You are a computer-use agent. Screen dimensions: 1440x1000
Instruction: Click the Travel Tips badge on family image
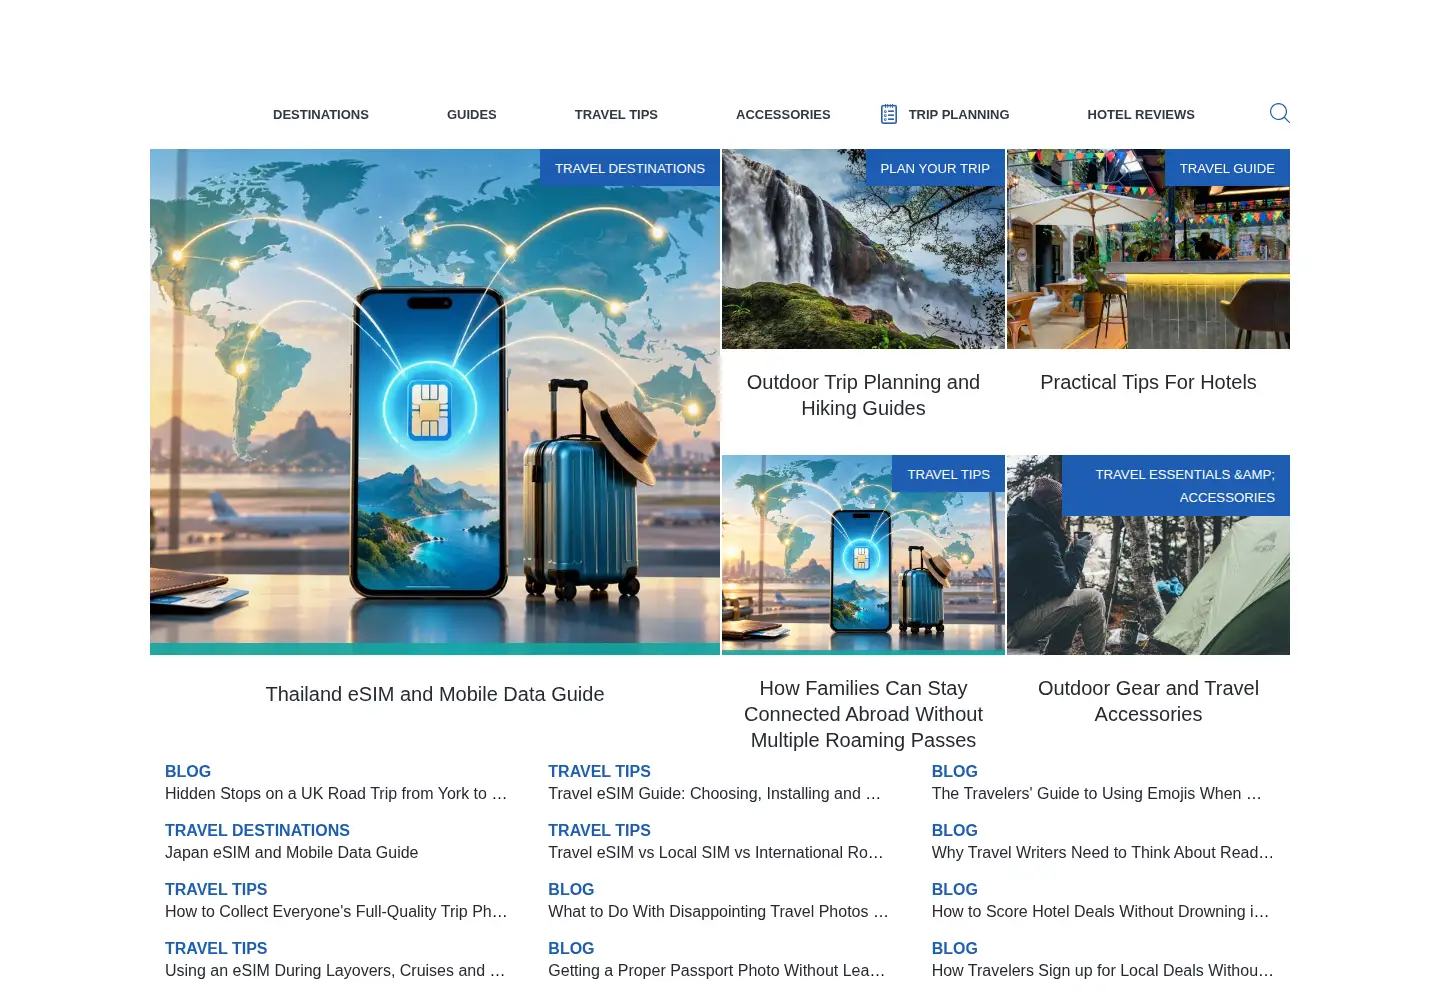(948, 474)
